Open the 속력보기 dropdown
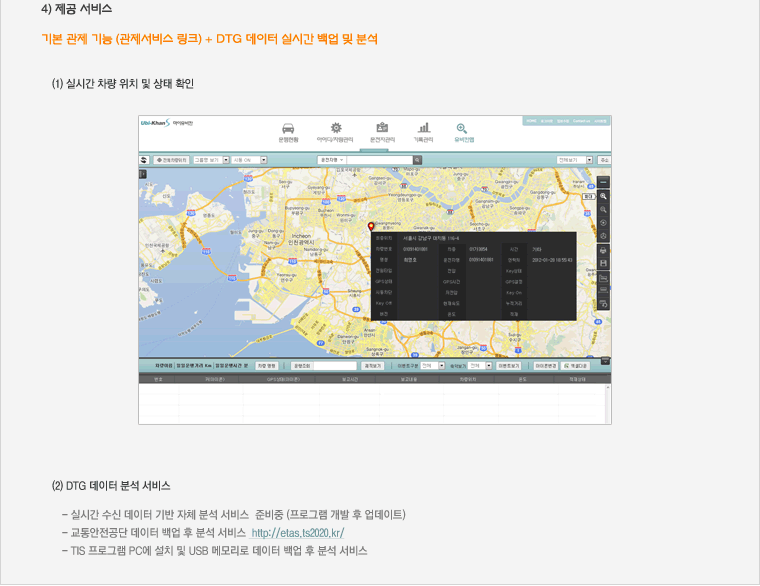Screen dimensions: 760x586 pos(480,365)
